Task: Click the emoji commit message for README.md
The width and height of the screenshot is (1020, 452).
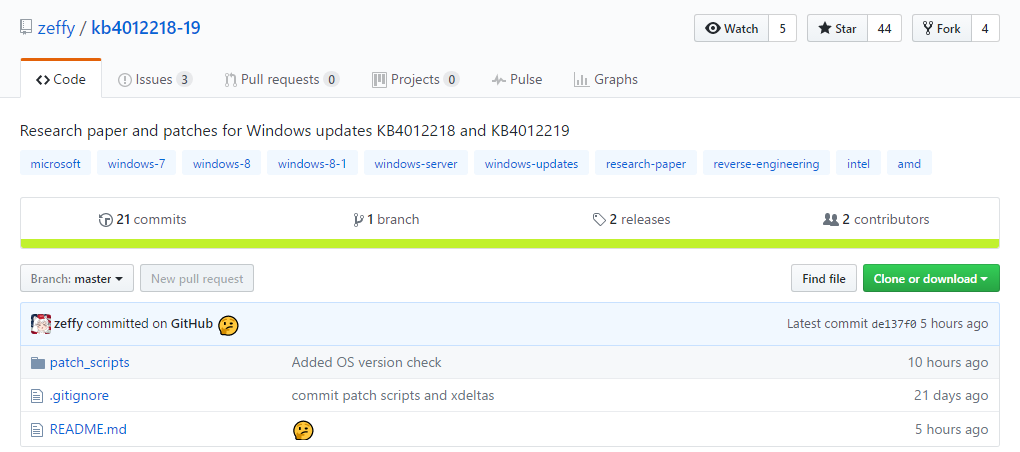Action: 302,430
